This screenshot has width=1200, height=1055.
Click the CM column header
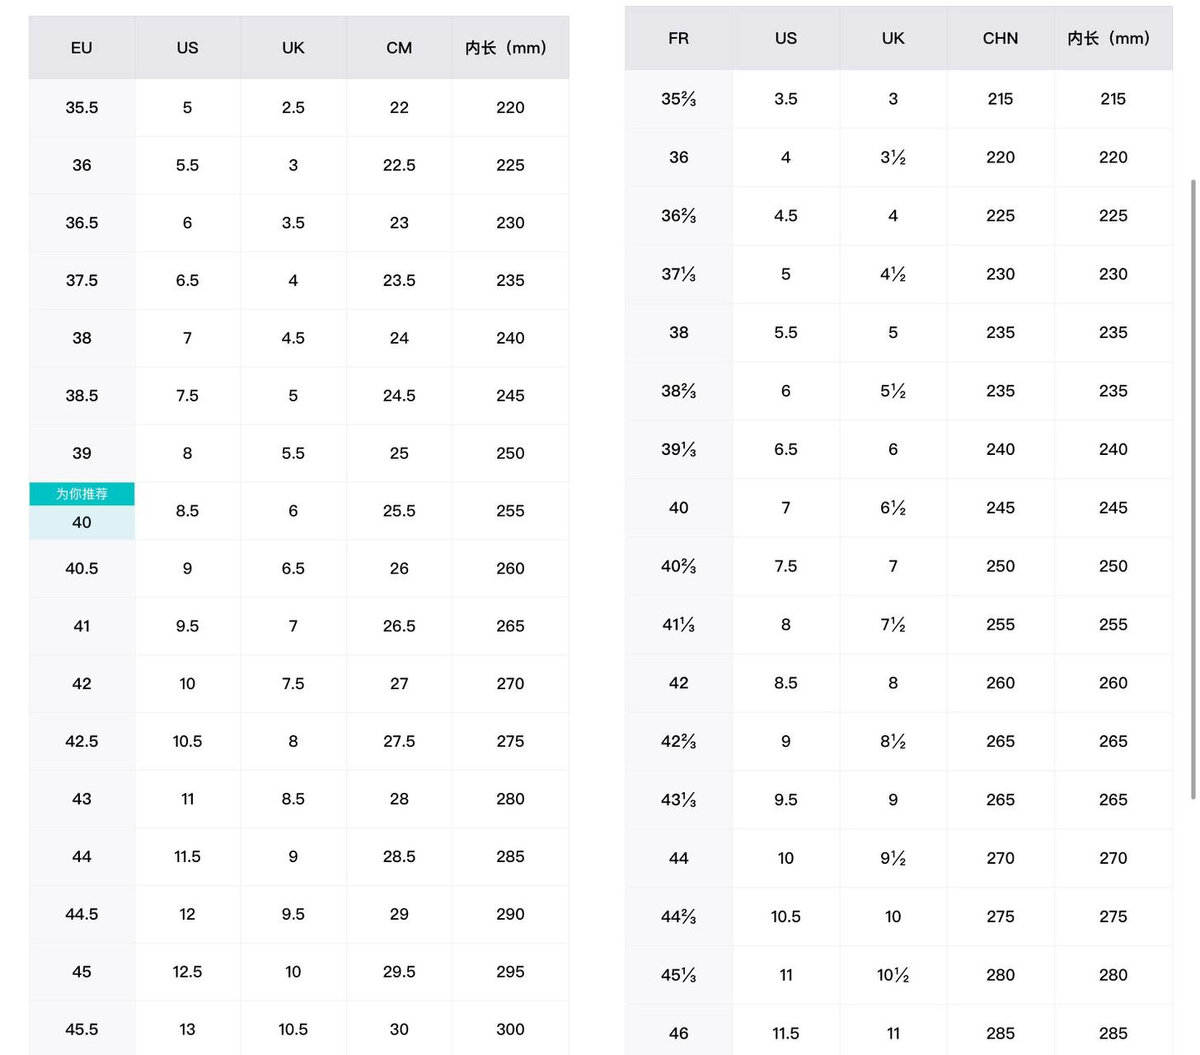[399, 48]
